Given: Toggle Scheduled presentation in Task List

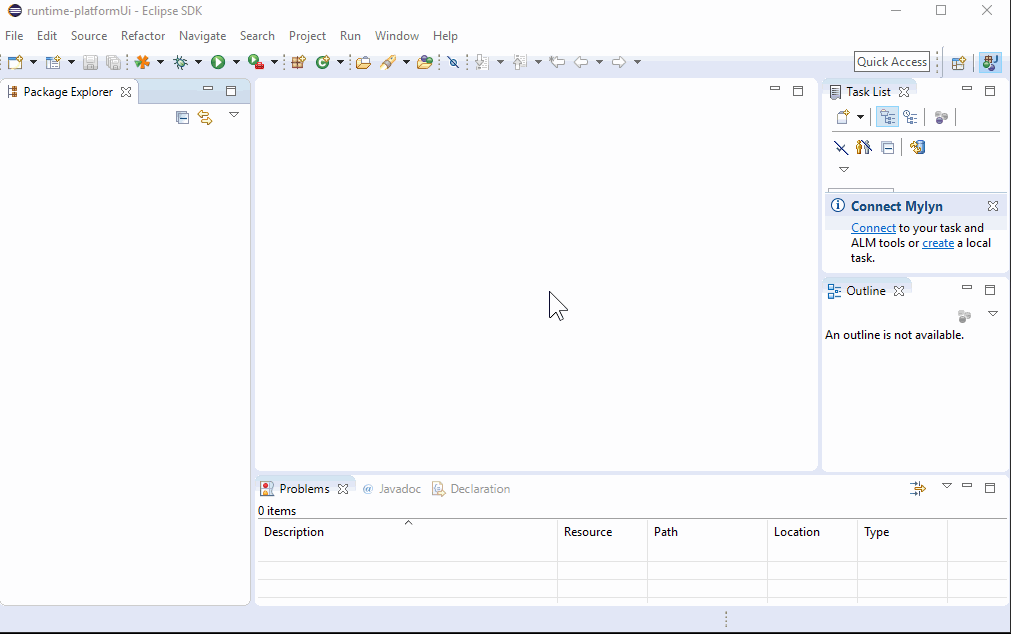Looking at the screenshot, I should coord(910,117).
